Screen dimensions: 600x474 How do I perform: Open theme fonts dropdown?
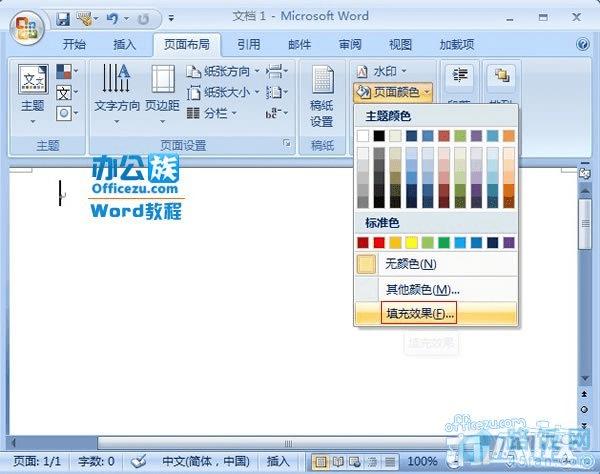(x=67, y=92)
